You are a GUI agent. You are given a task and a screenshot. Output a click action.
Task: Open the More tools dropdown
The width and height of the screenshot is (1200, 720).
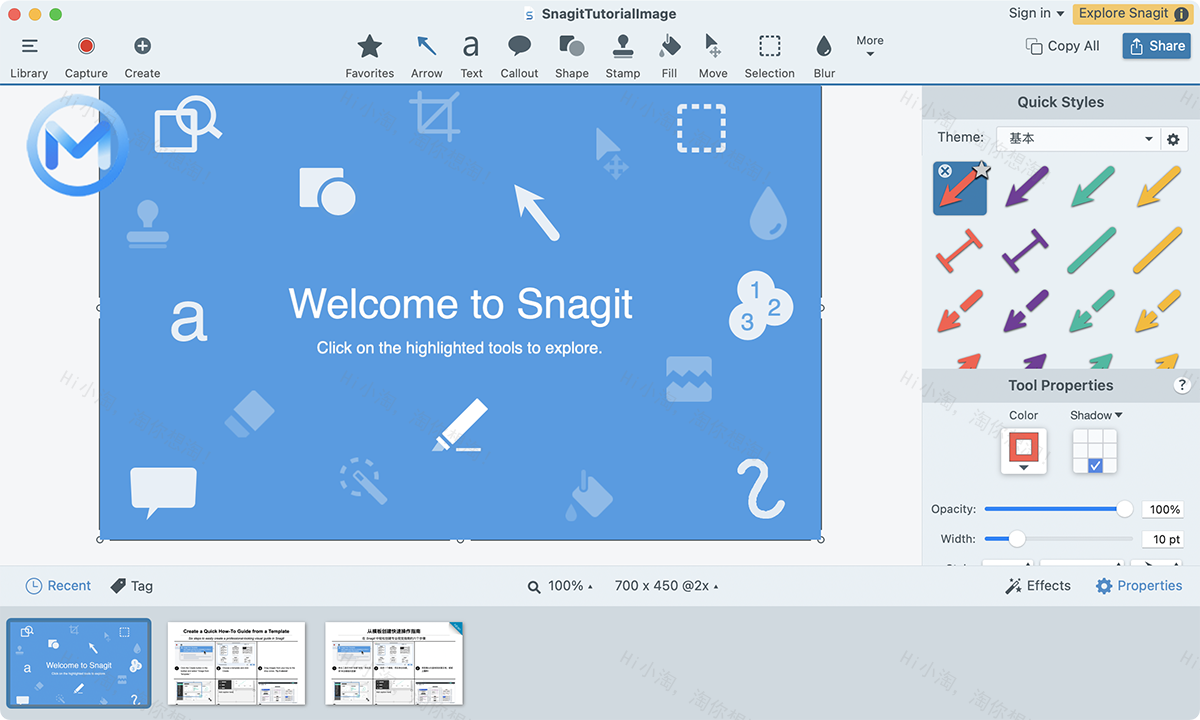869,48
